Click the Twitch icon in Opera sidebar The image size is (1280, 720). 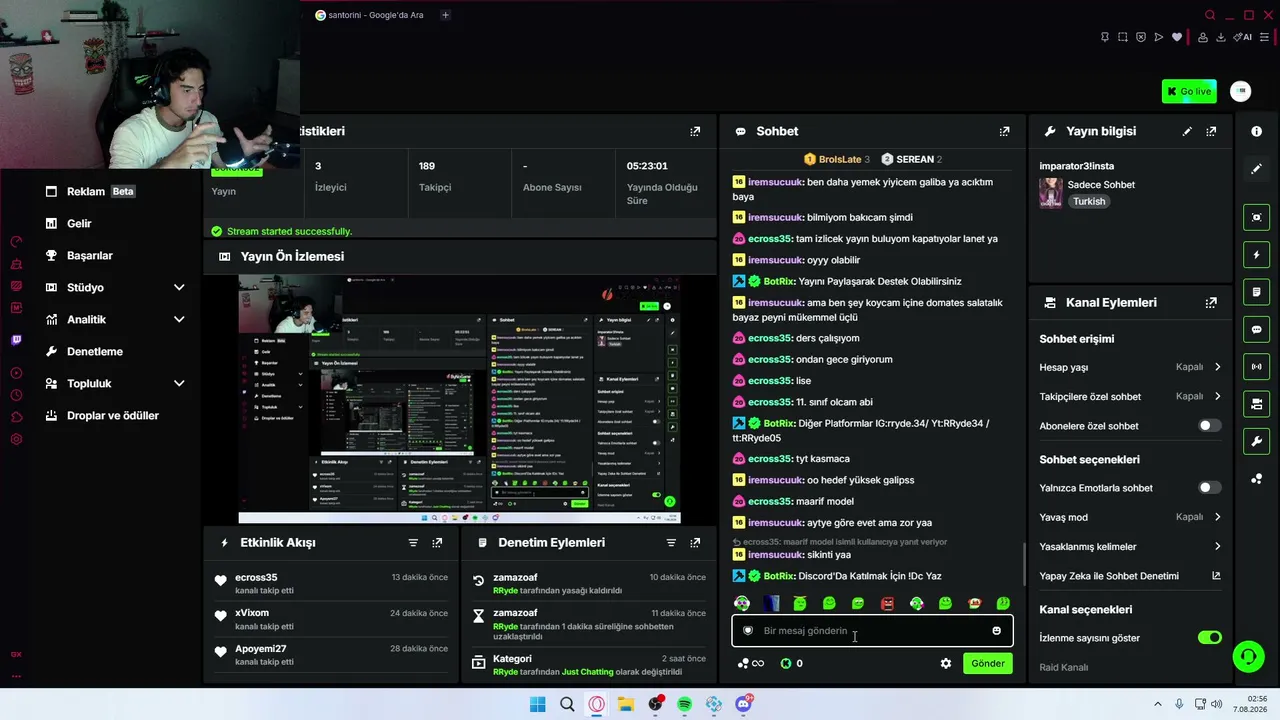click(x=16, y=340)
